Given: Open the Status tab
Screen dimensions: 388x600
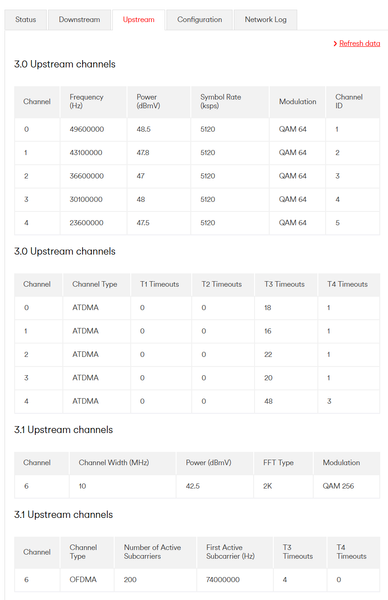Looking at the screenshot, I should [26, 20].
